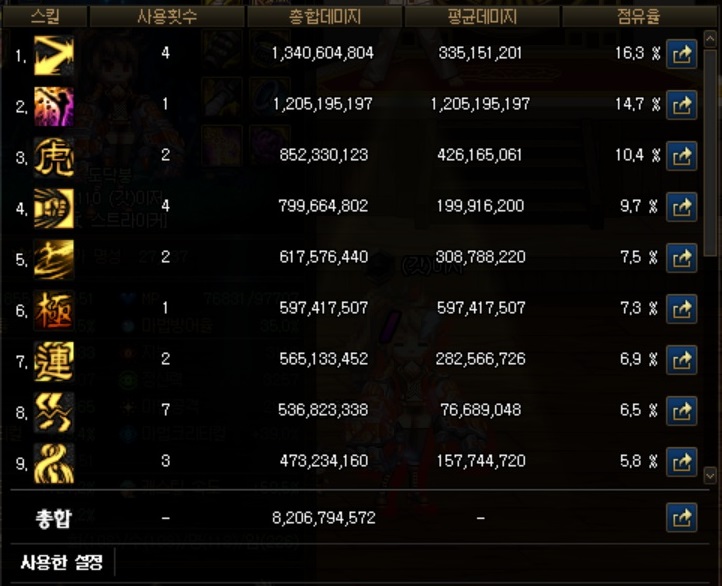The image size is (722, 586).
Task: Share the 1,340,604,804 damage row
Action: [x=681, y=54]
